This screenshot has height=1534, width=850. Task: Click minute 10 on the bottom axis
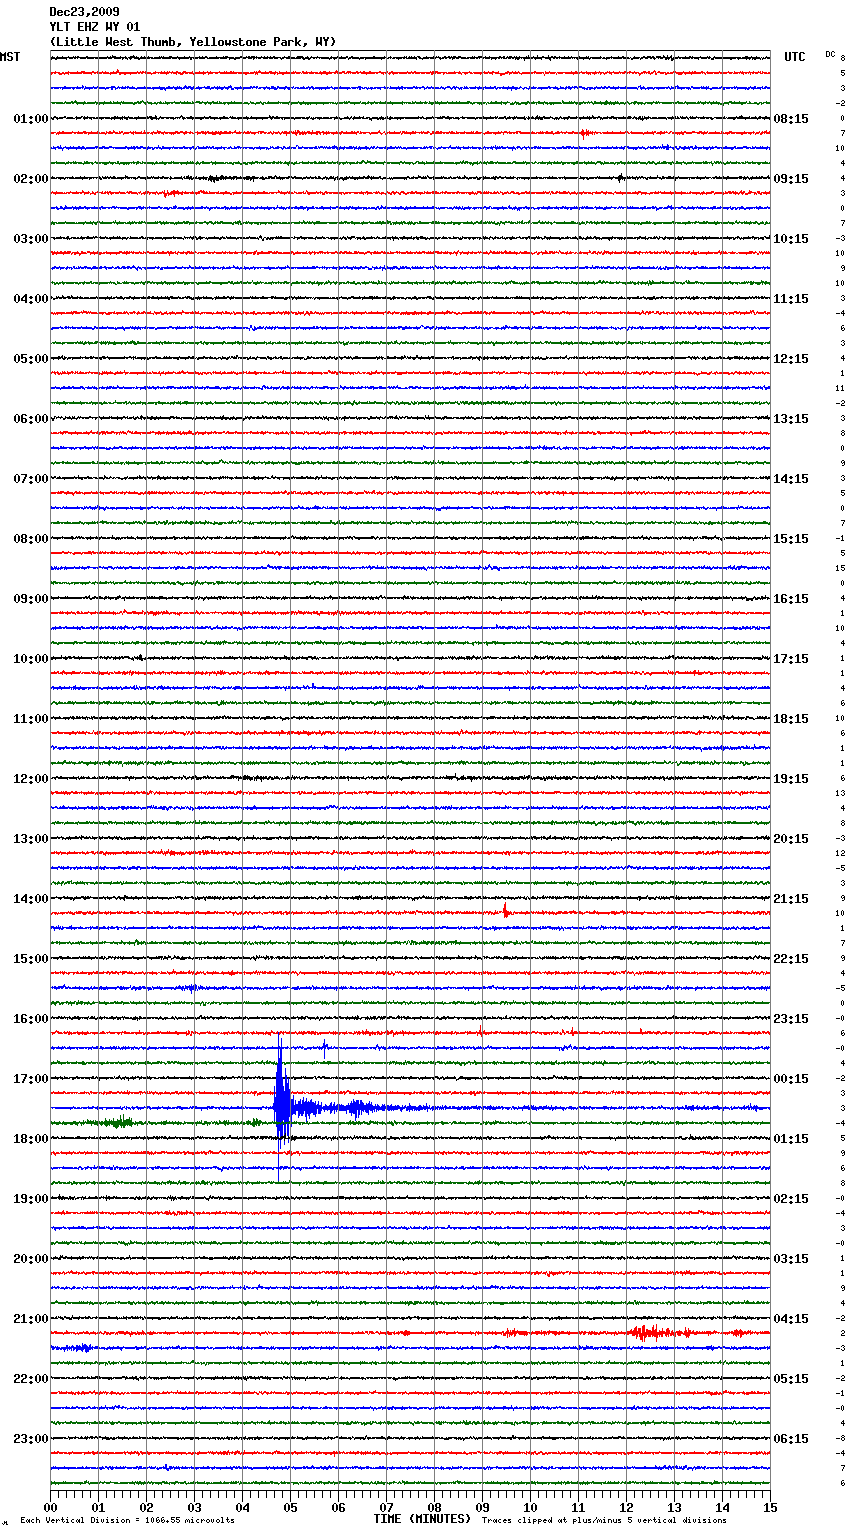[530, 1507]
